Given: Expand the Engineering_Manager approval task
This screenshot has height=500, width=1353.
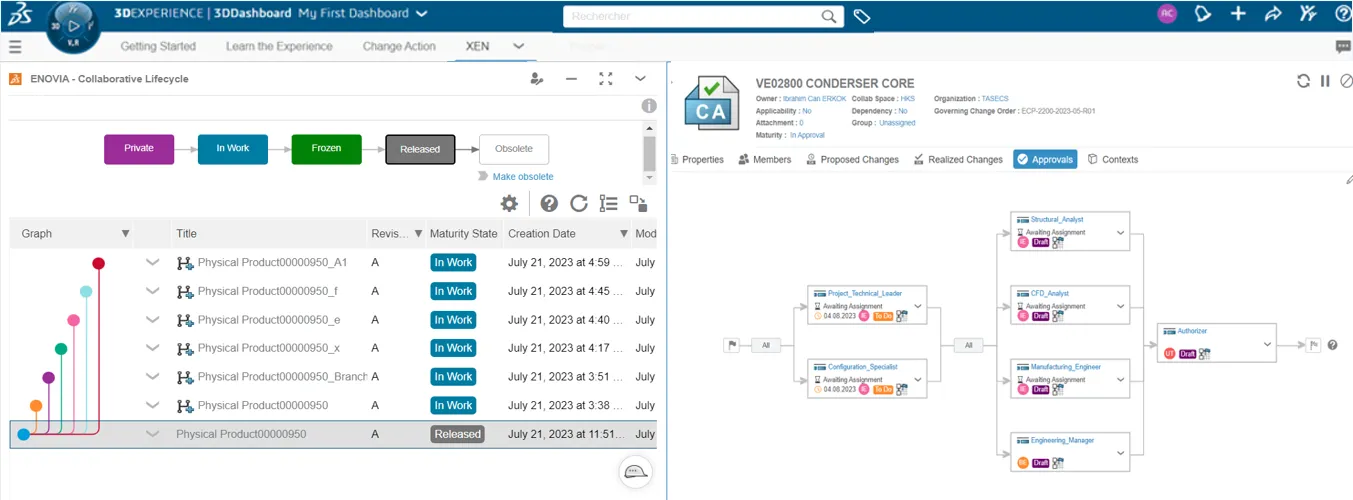Looking at the screenshot, I should pyautogui.click(x=1120, y=454).
